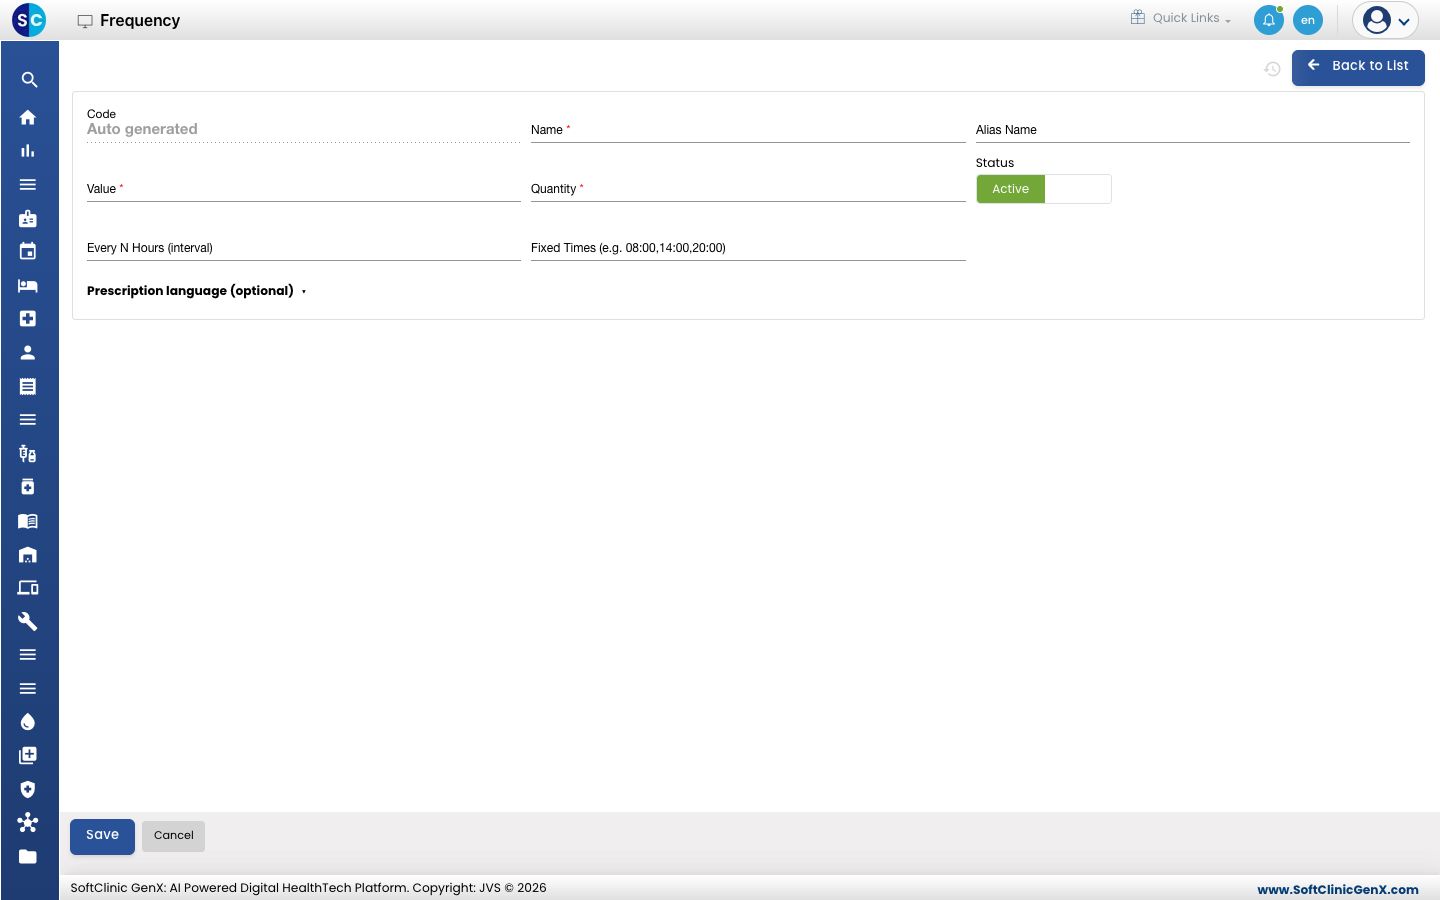Open the bar chart dashboard icon
The image size is (1440, 900).
(28, 151)
